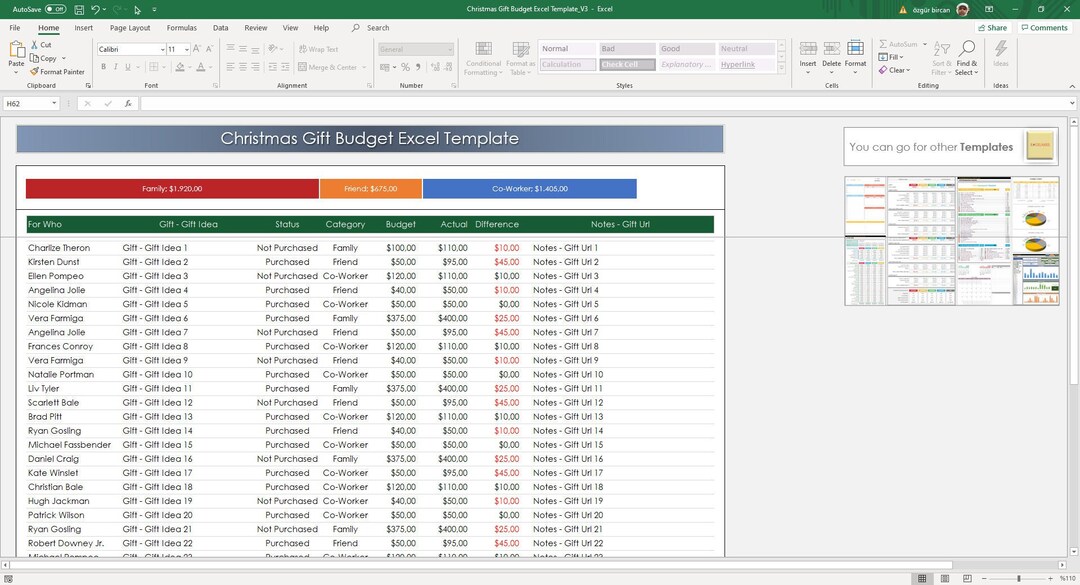Open Find & Select
The width and height of the screenshot is (1080, 585).
(x=966, y=58)
